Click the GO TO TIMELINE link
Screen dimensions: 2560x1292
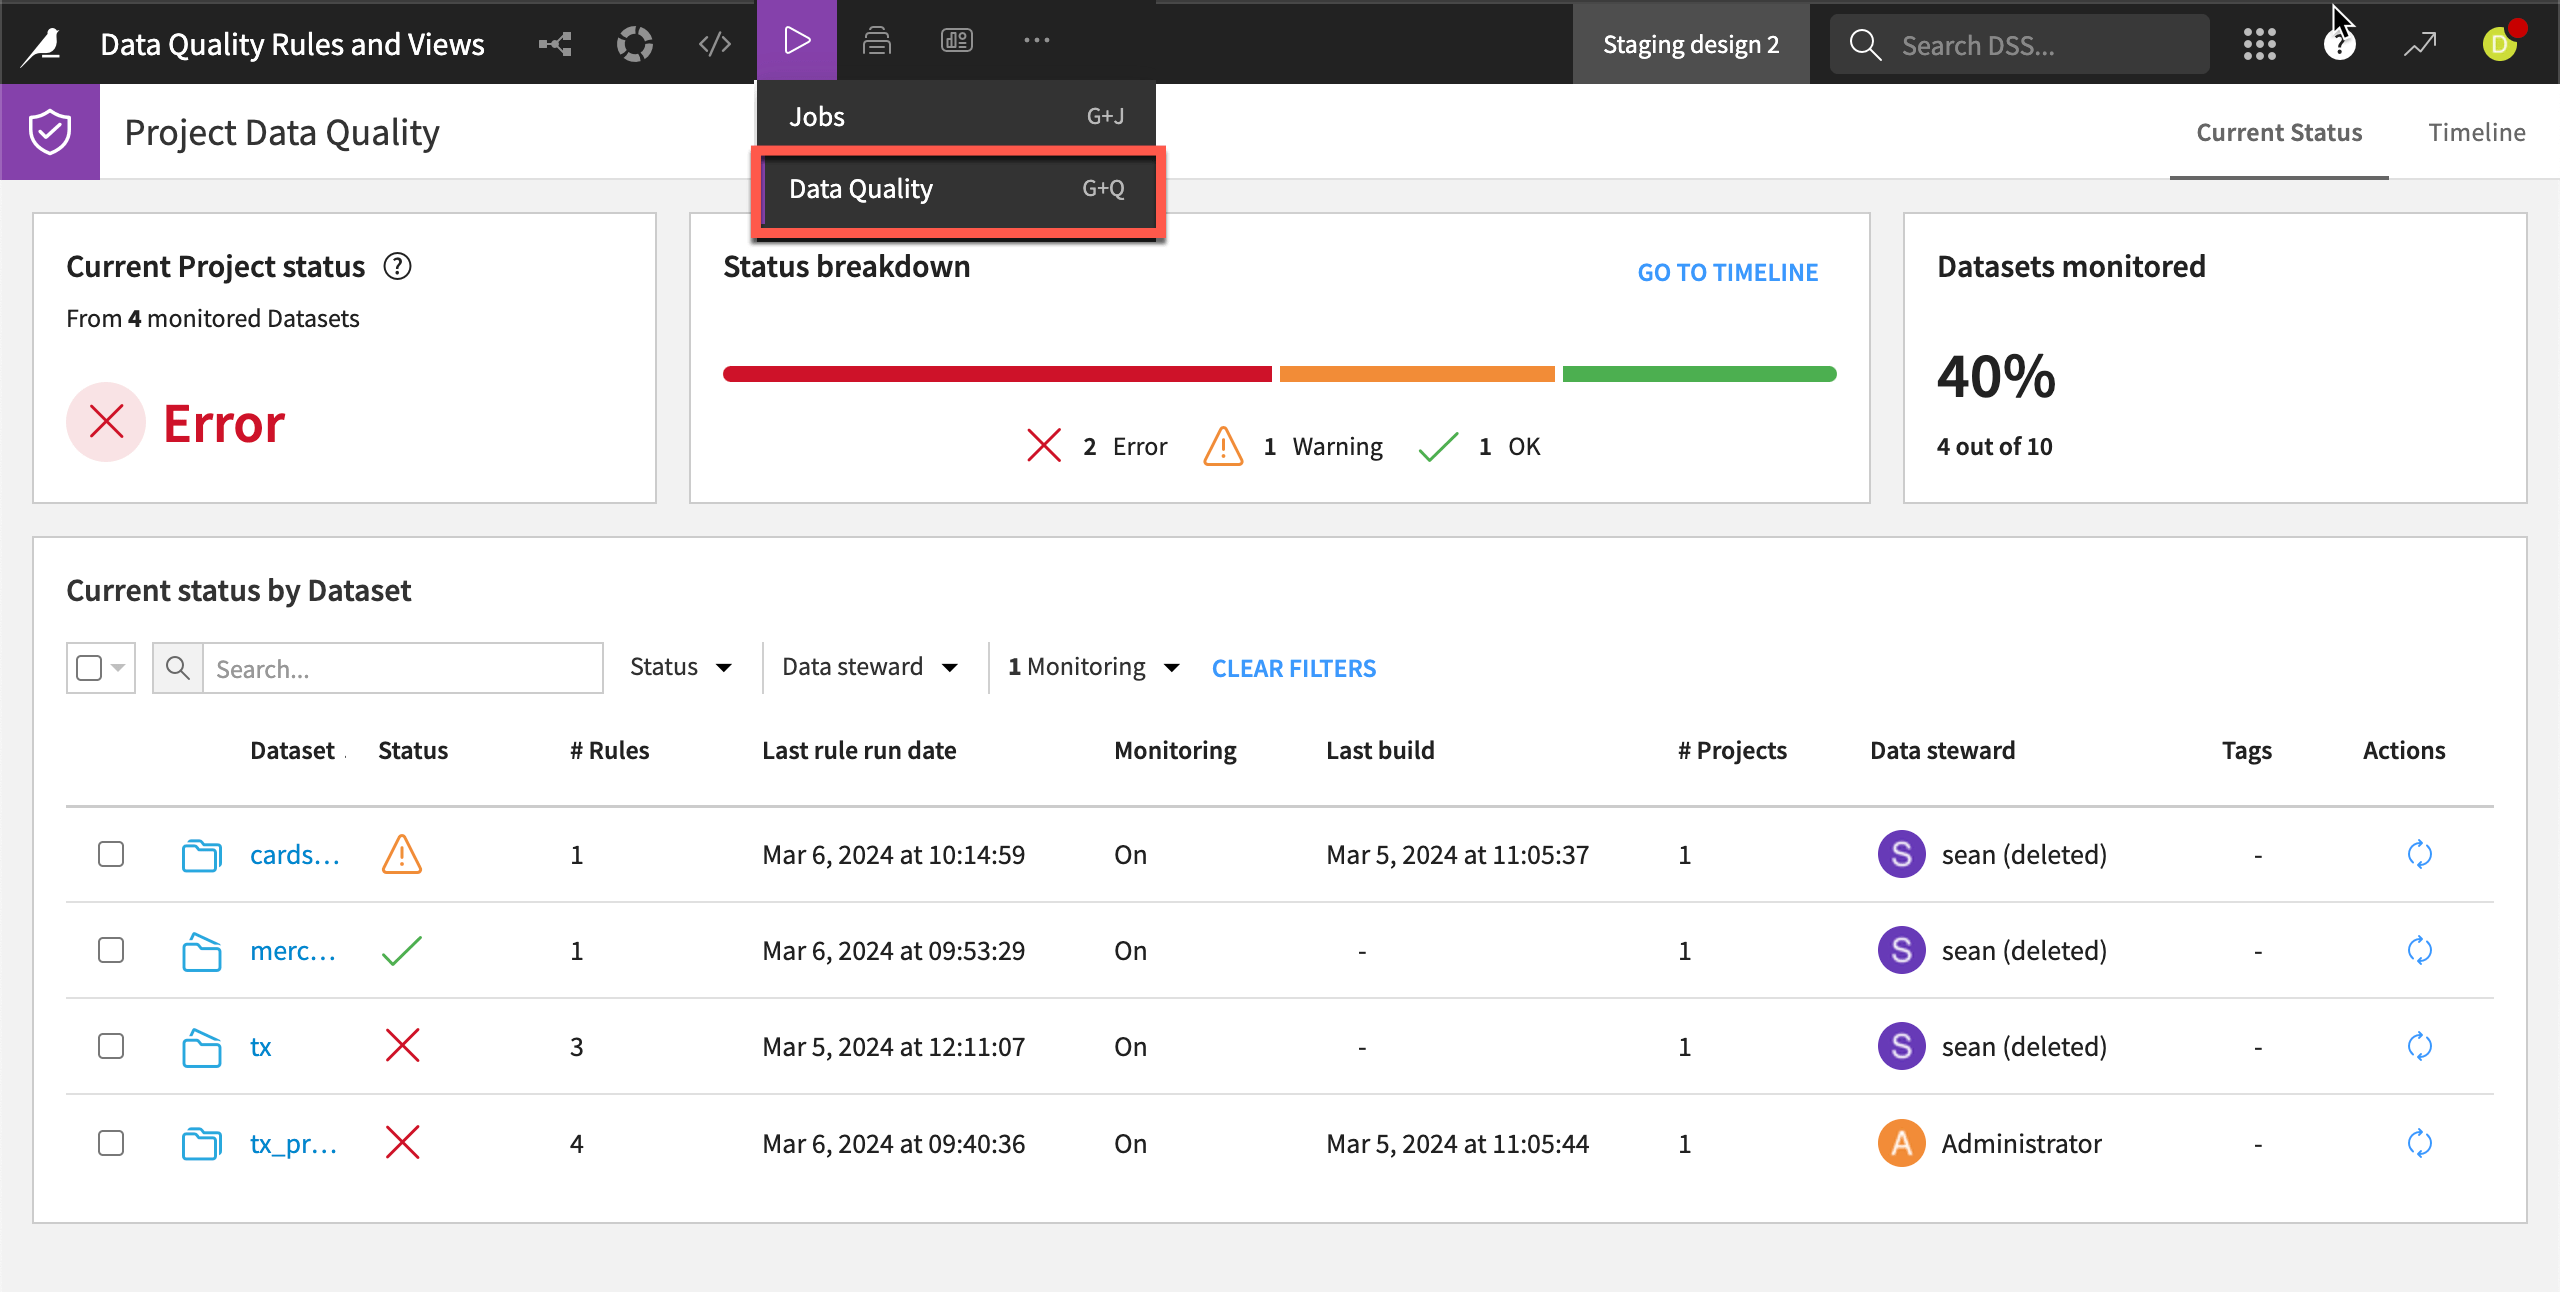1727,272
